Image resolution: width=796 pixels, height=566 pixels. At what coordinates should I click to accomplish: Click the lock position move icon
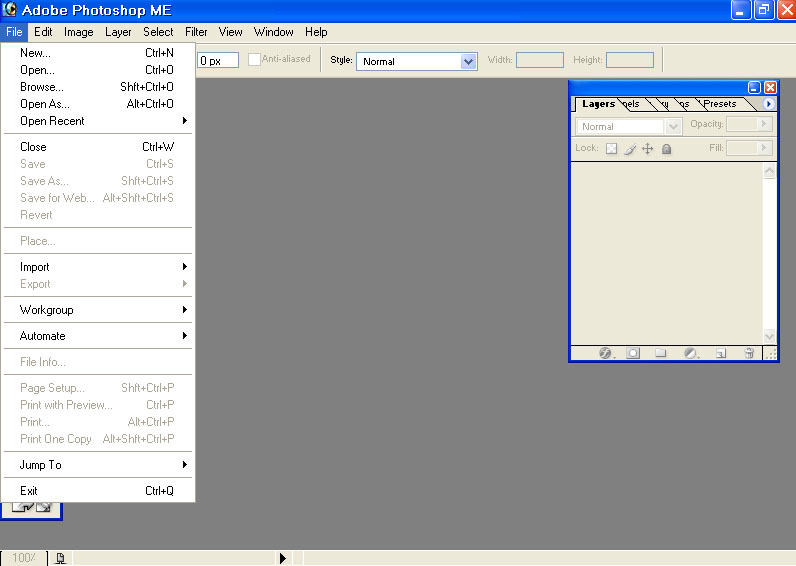[647, 149]
